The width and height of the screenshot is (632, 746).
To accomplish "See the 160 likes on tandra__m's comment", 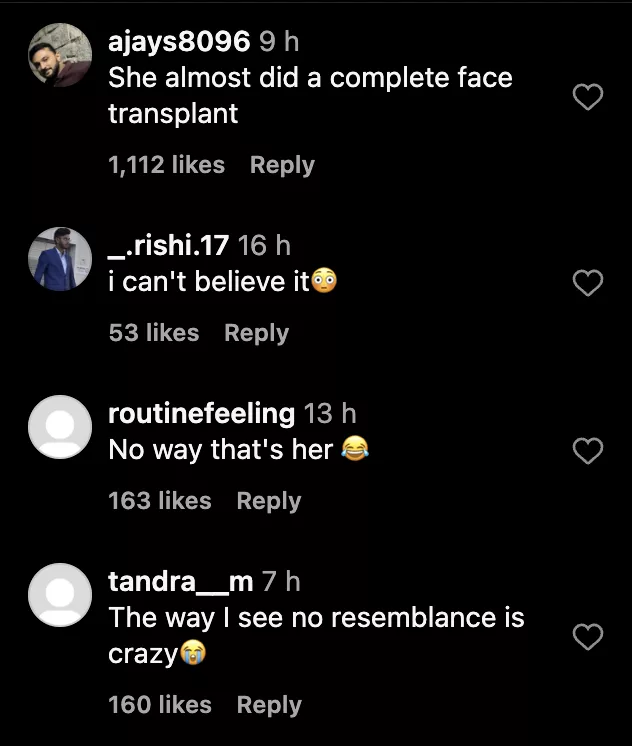I will tap(159, 705).
